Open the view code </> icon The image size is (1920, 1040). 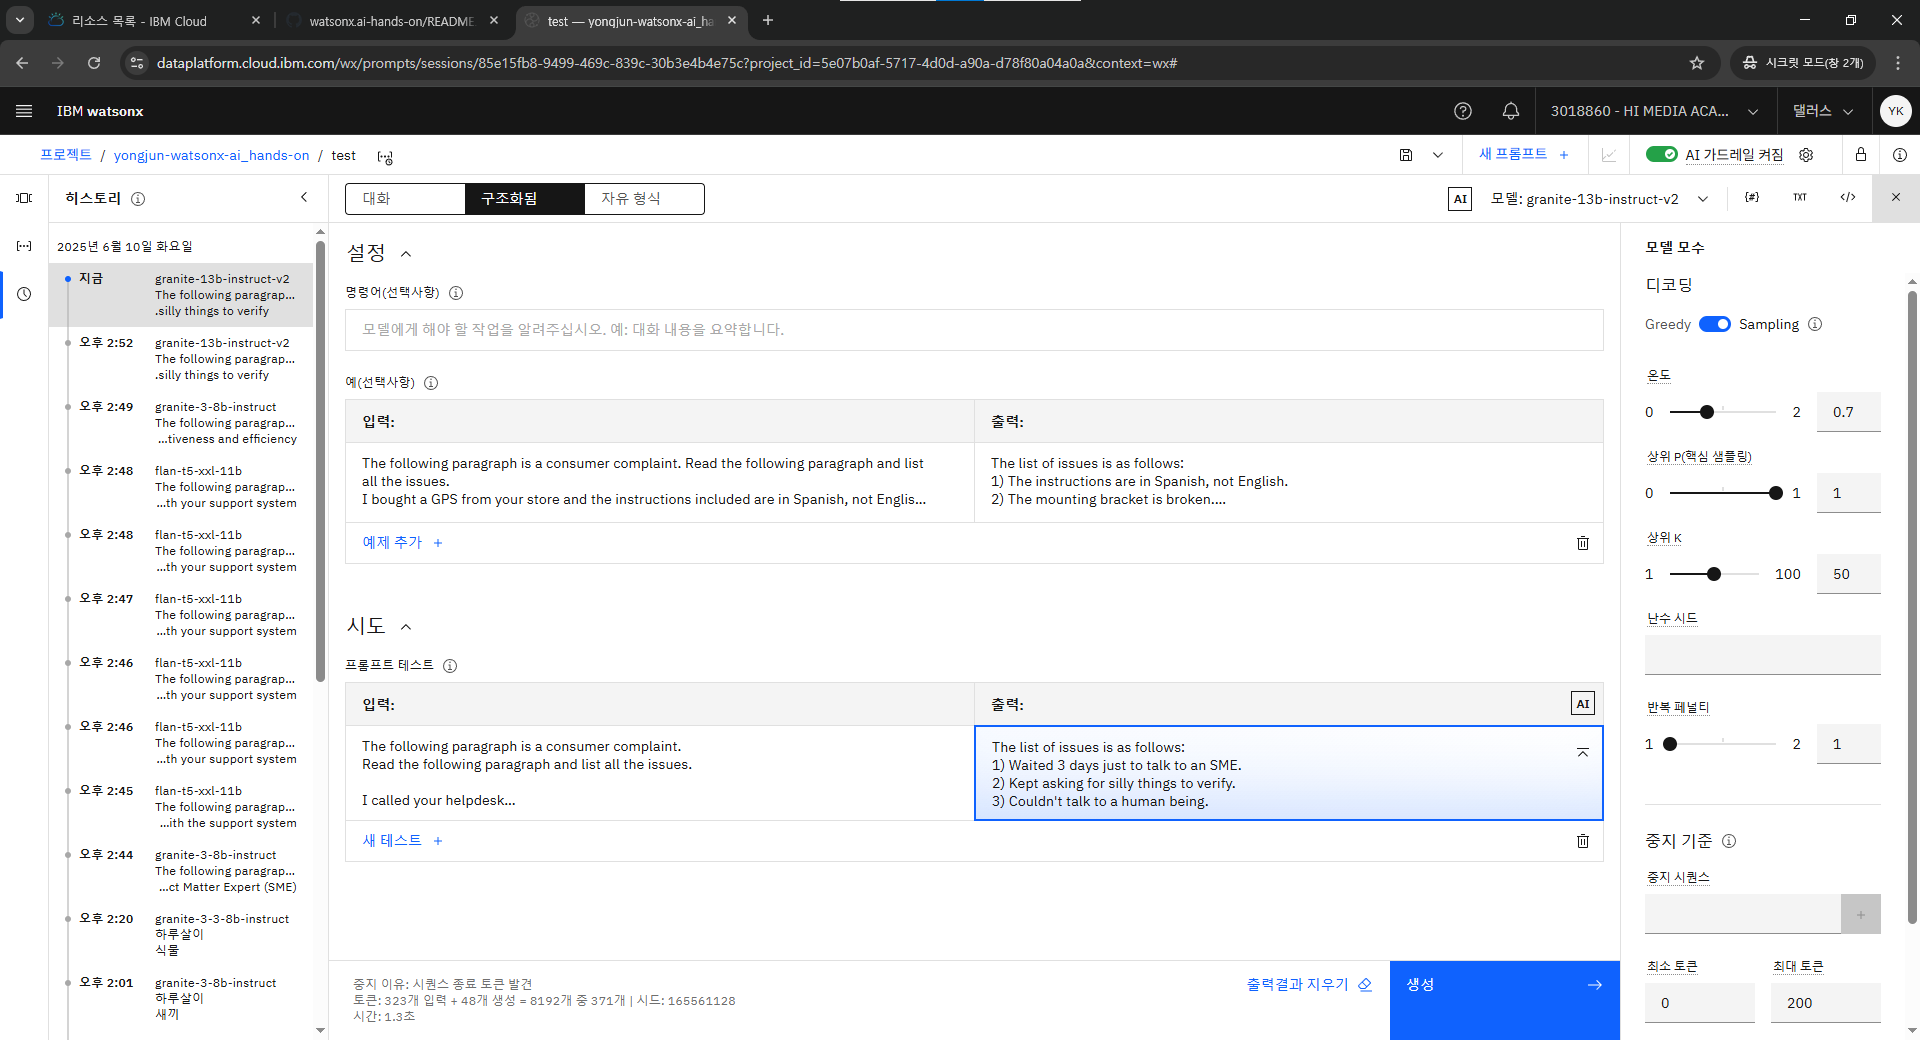(x=1848, y=198)
